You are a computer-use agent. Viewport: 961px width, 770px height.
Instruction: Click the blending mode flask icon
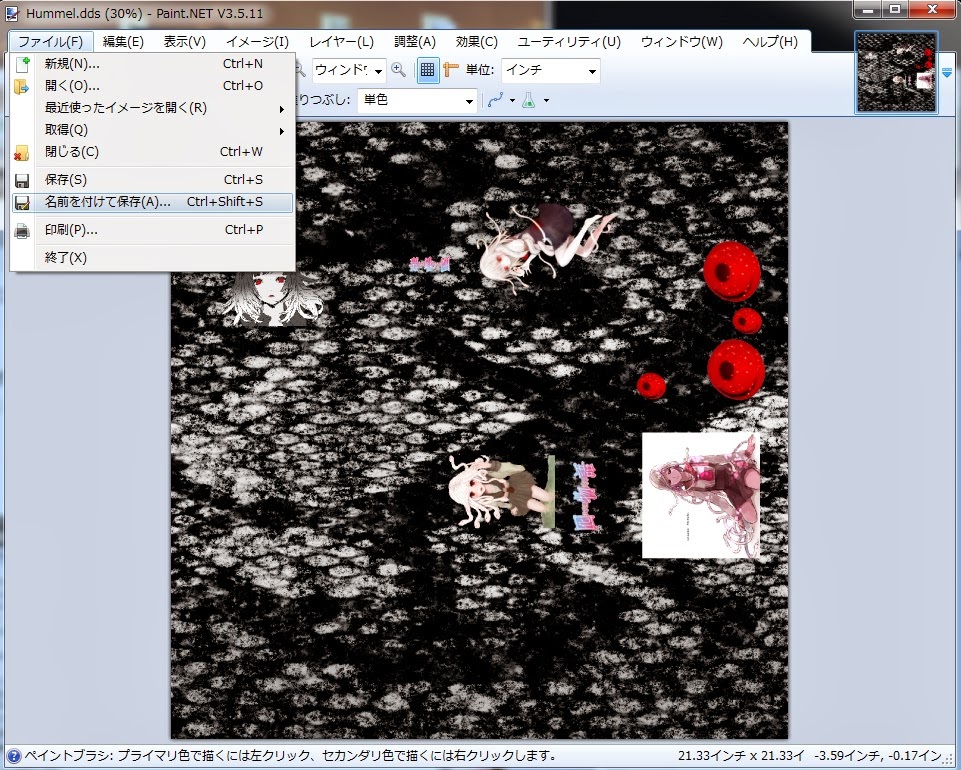pos(529,100)
